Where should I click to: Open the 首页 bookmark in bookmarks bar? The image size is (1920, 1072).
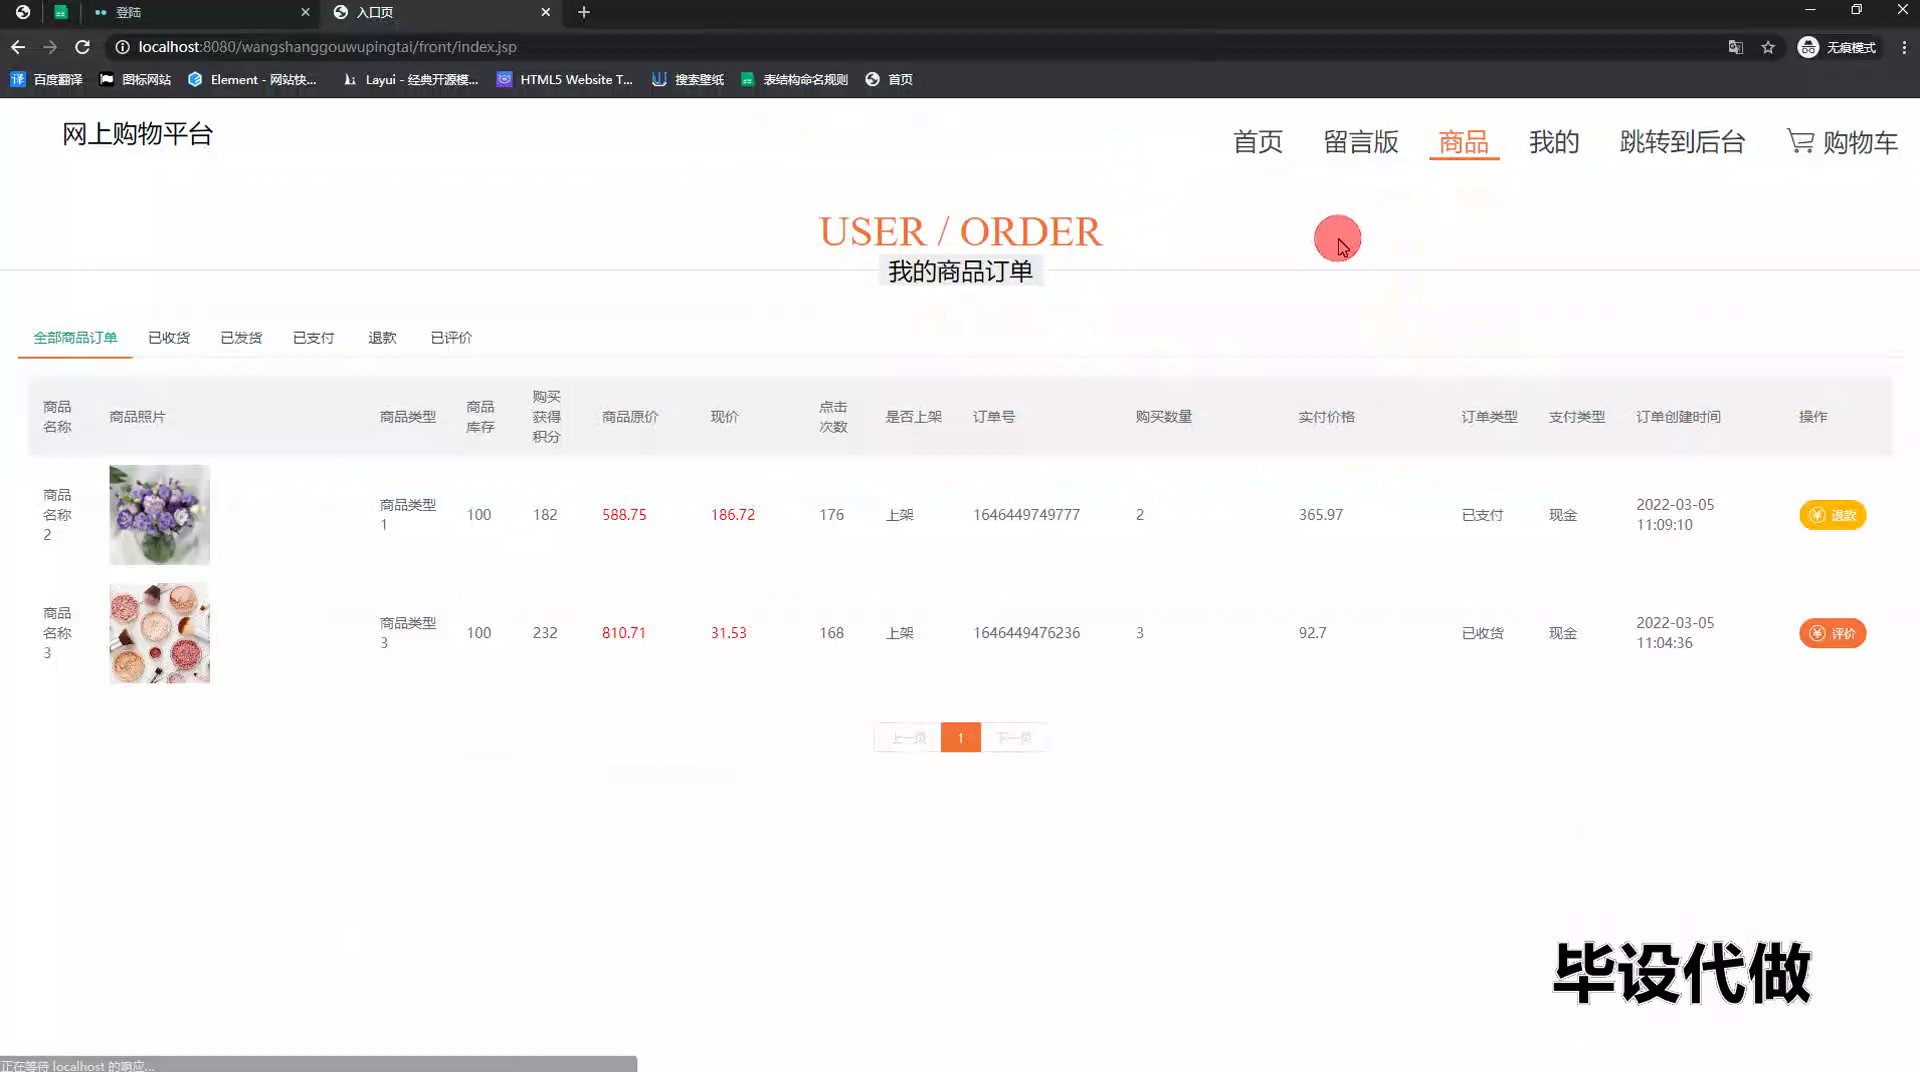pyautogui.click(x=889, y=79)
